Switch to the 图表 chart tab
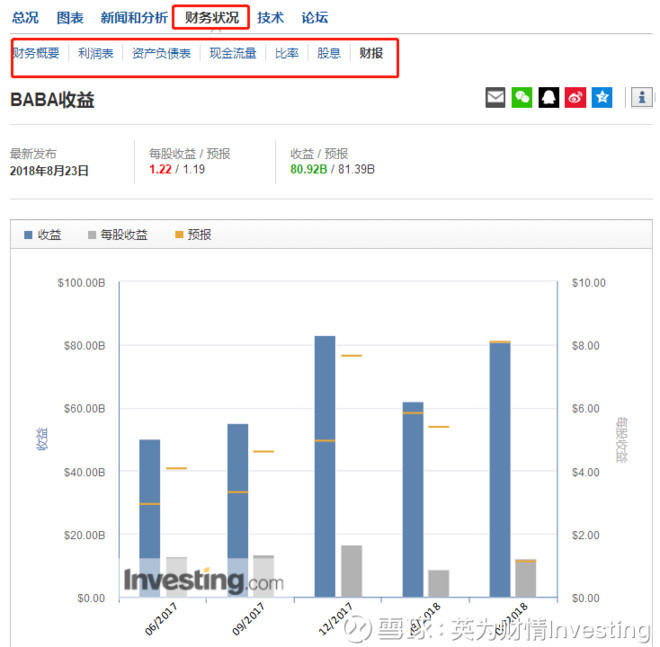The width and height of the screenshot is (660, 647). [70, 18]
